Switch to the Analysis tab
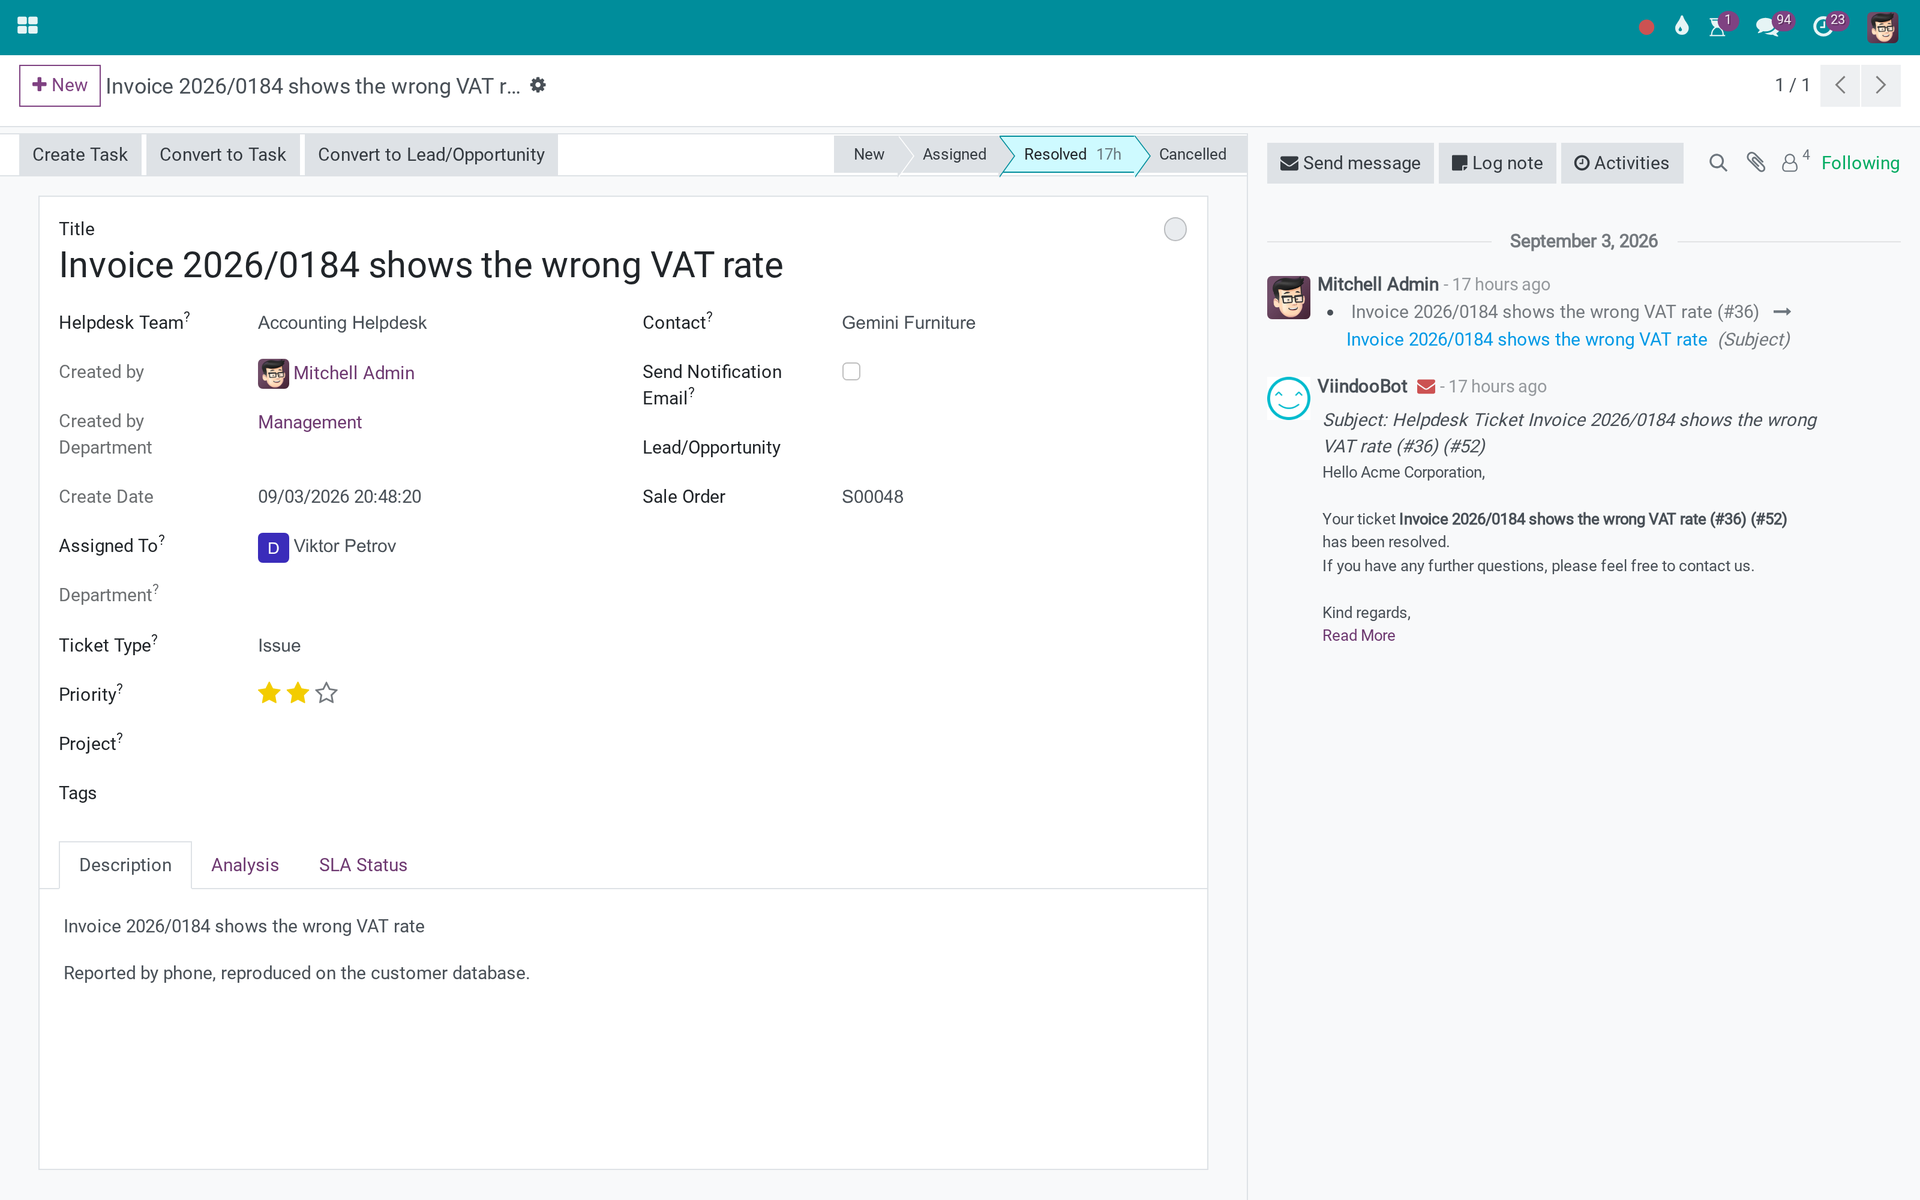 245,865
